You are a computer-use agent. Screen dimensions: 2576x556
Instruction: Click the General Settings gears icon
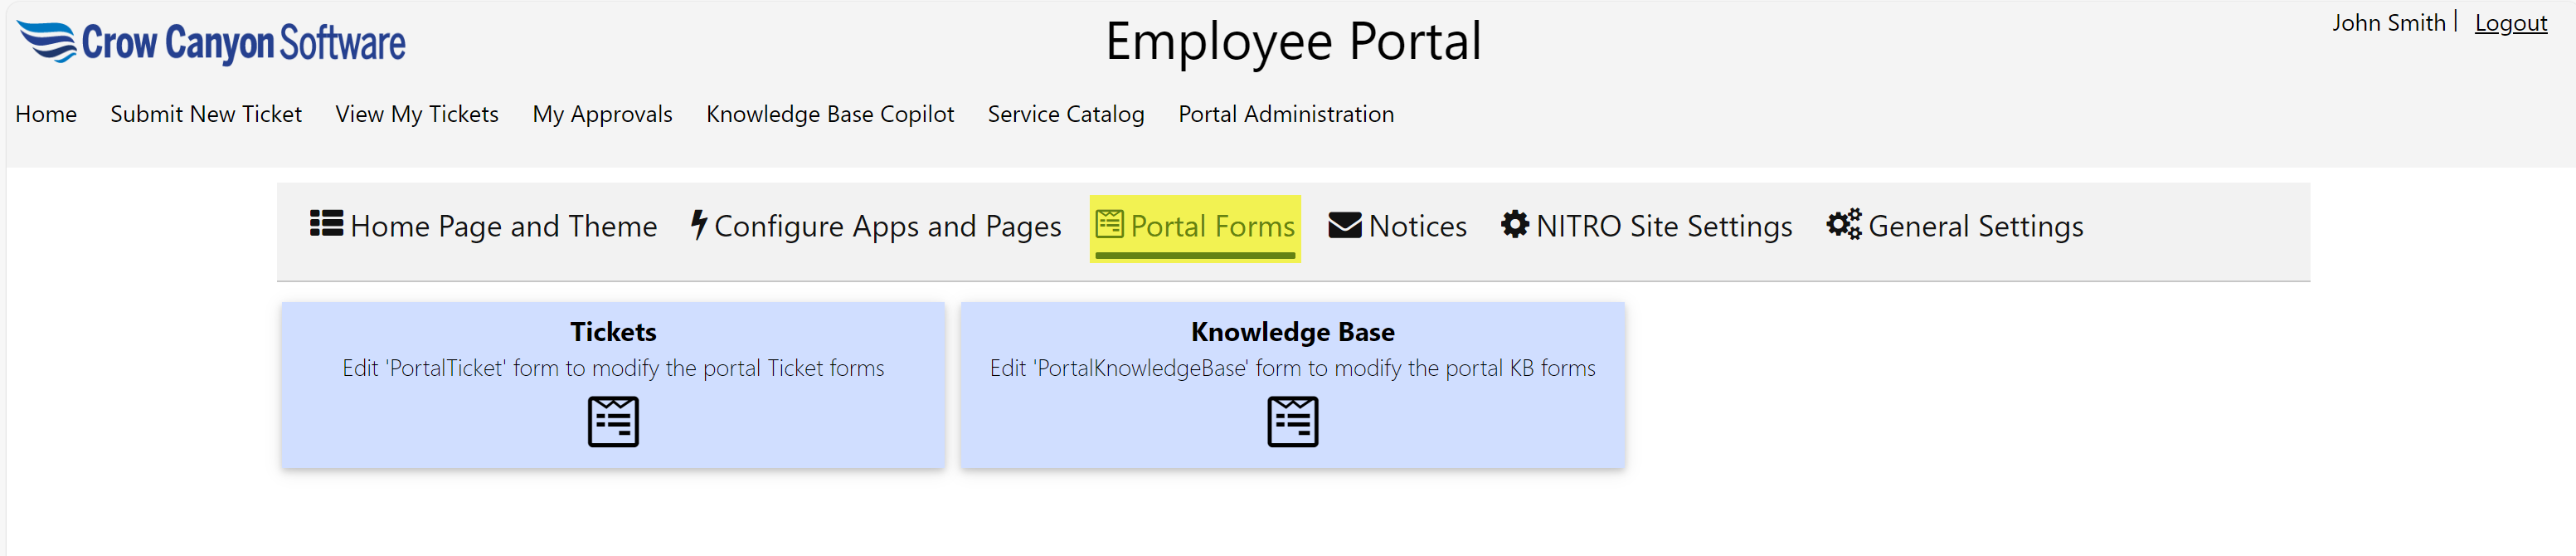point(1844,224)
